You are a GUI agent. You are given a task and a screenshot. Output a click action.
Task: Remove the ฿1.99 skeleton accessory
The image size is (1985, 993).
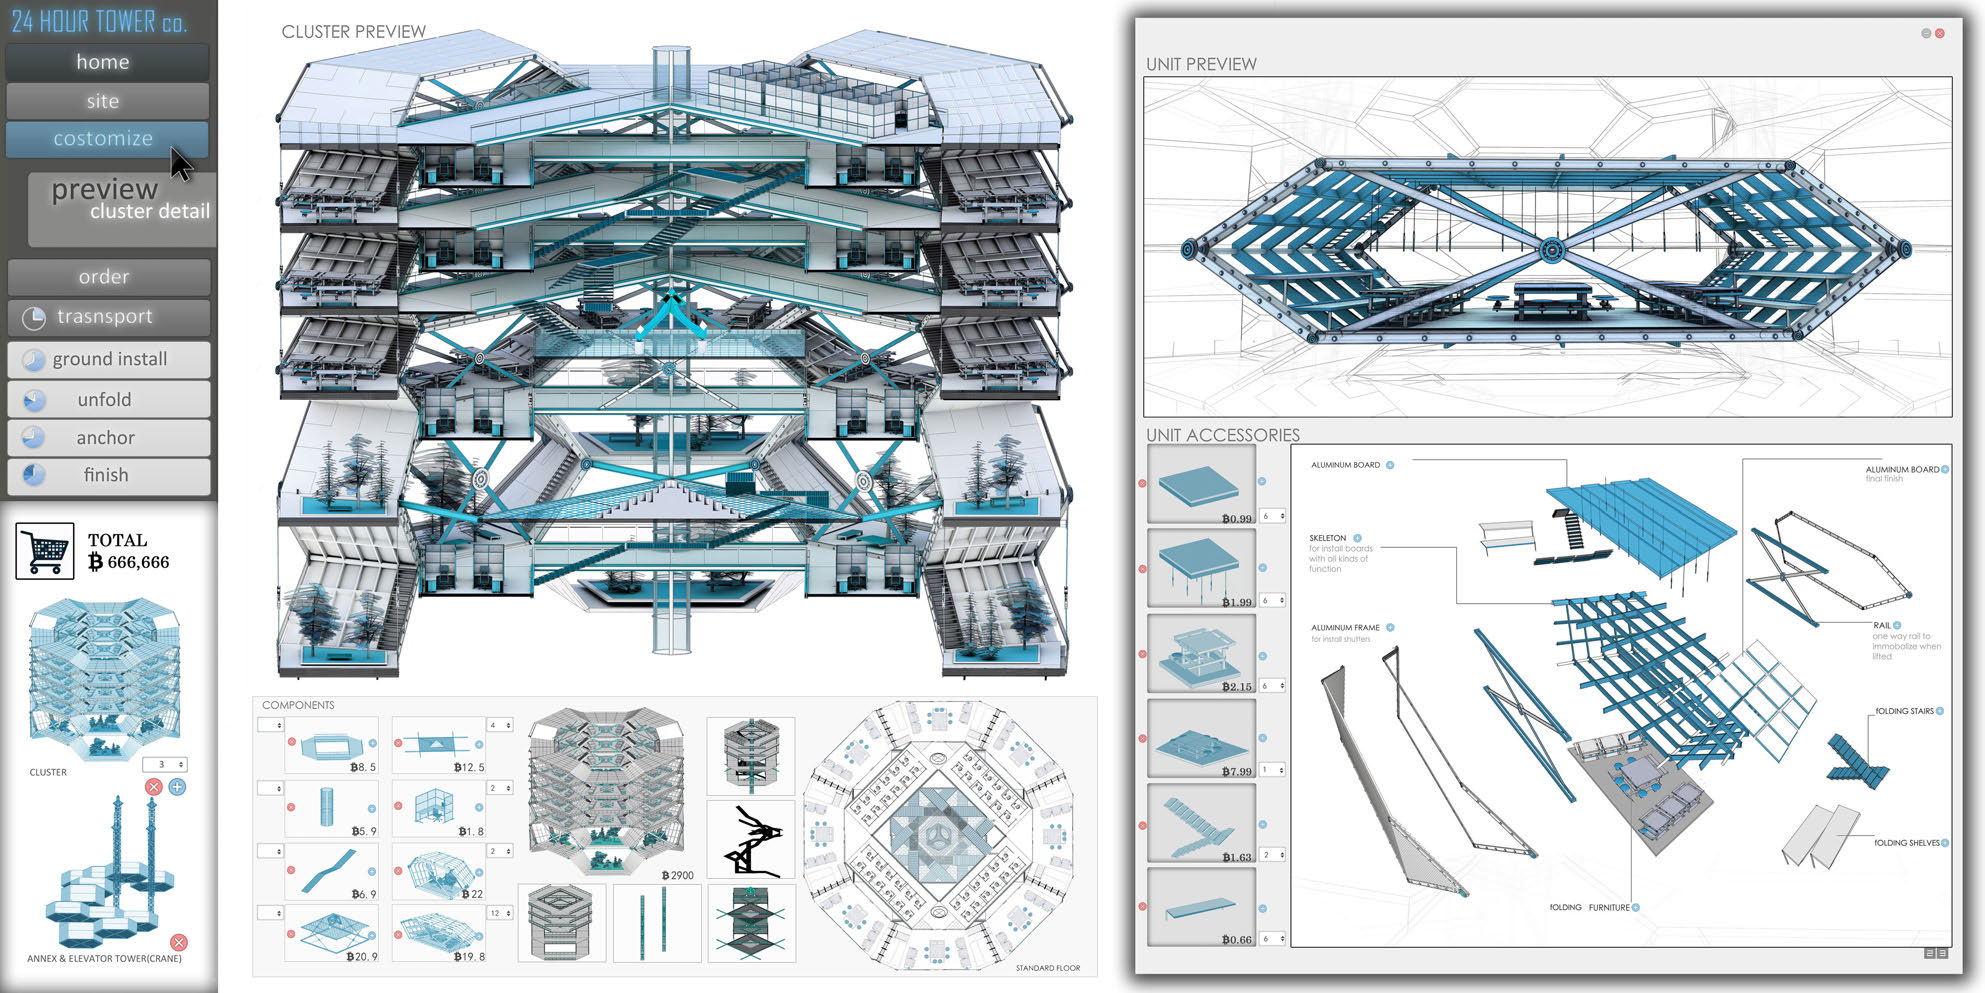(1143, 569)
